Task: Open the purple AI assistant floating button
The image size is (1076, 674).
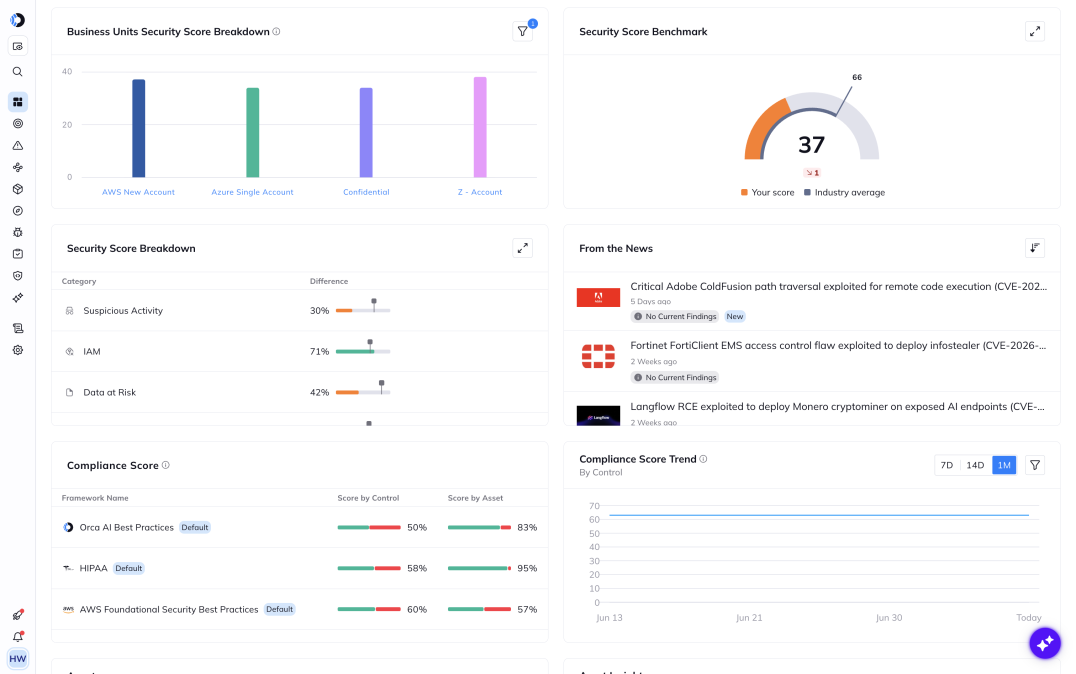Action: (1044, 643)
